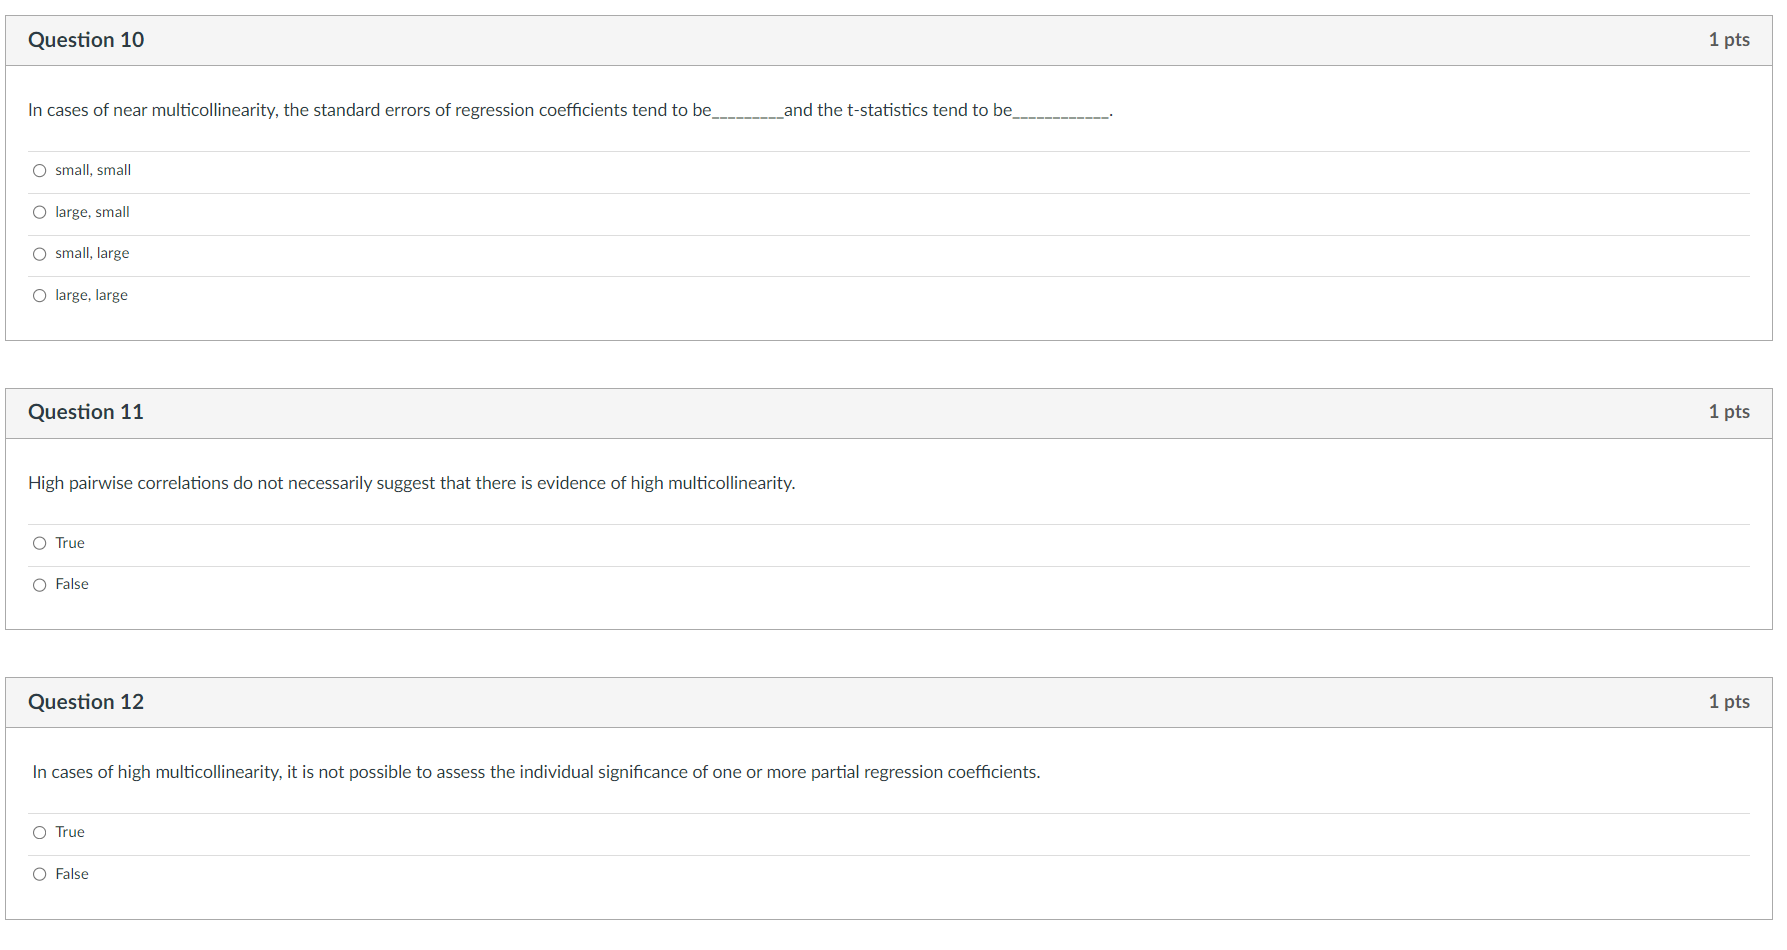Select the large, large answer option

click(x=39, y=295)
